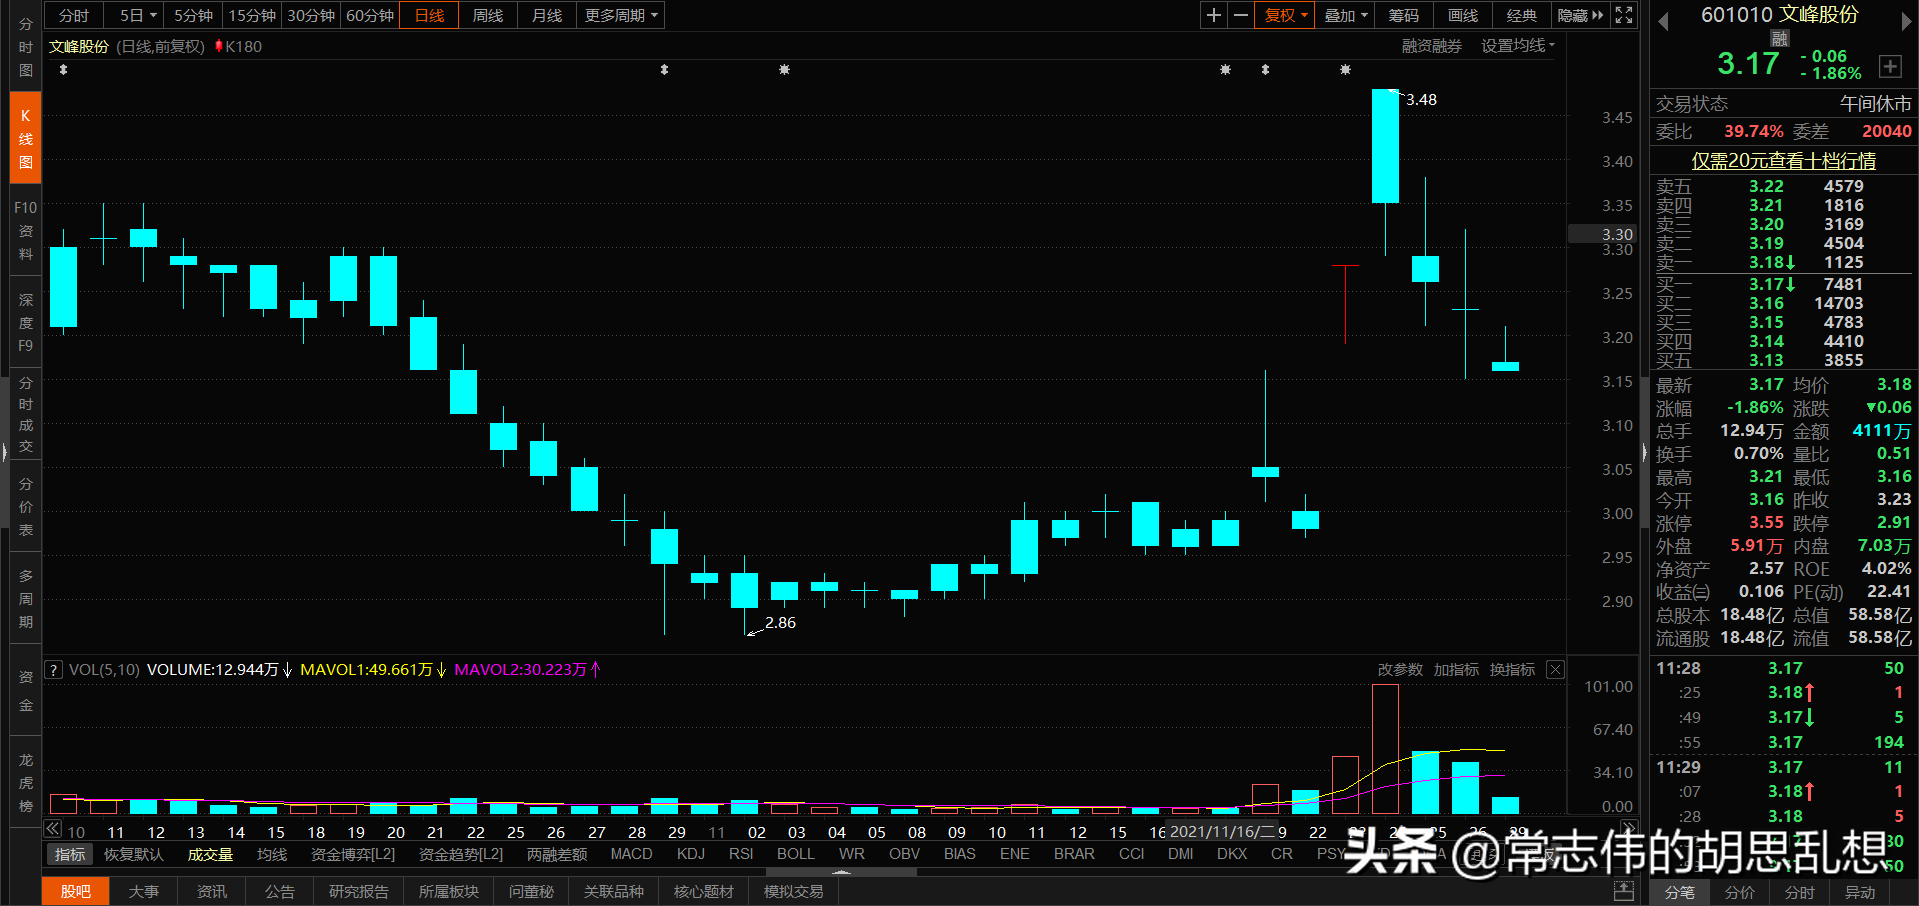Click the double-chevron chart scrollbar arrow
Viewport: 1919px width, 906px height.
[52, 828]
